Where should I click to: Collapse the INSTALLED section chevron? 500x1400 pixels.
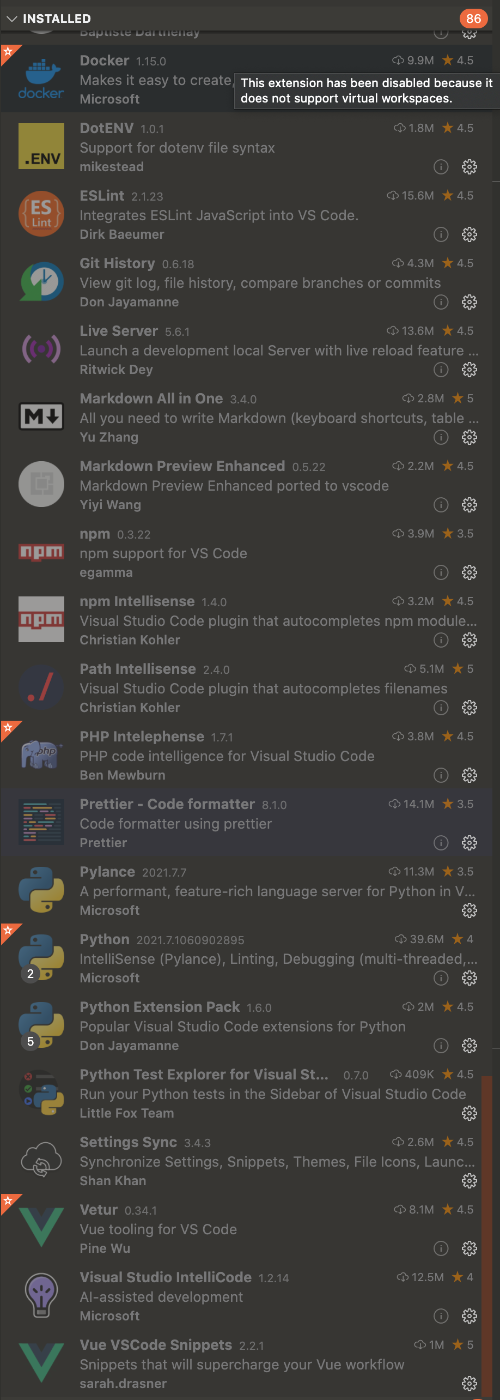coord(11,19)
